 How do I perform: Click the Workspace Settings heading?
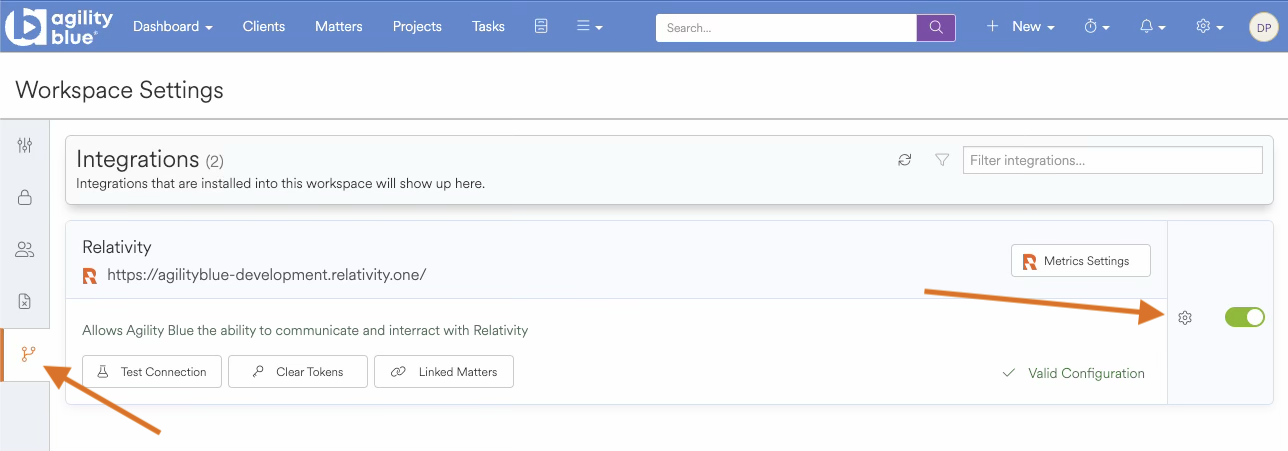(120, 90)
